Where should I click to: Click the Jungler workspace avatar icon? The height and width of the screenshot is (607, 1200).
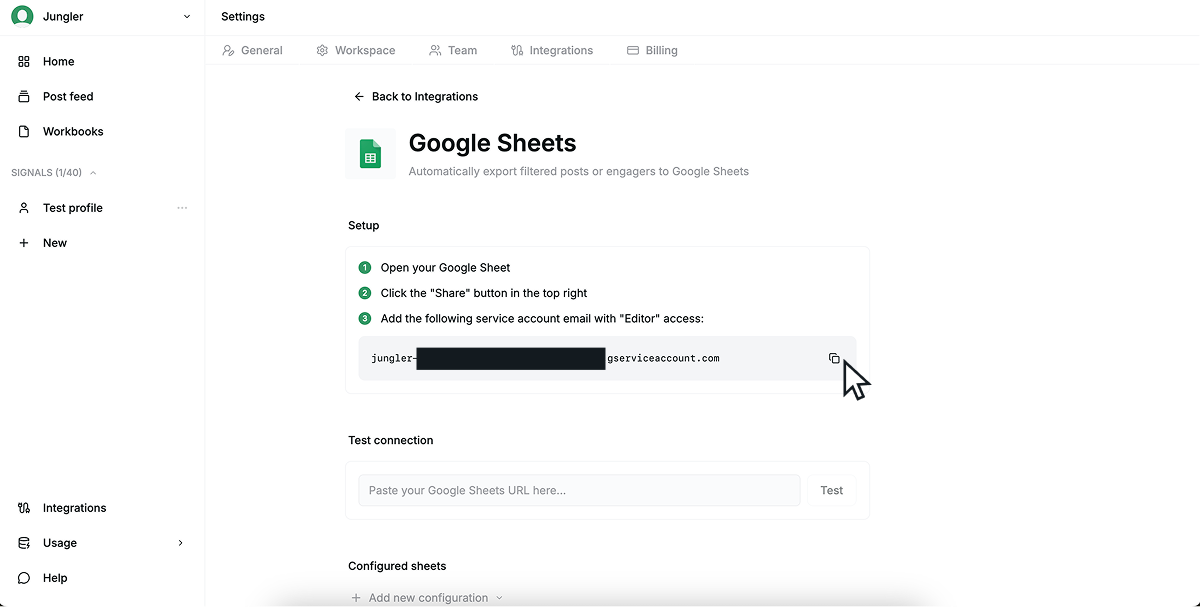pyautogui.click(x=22, y=16)
